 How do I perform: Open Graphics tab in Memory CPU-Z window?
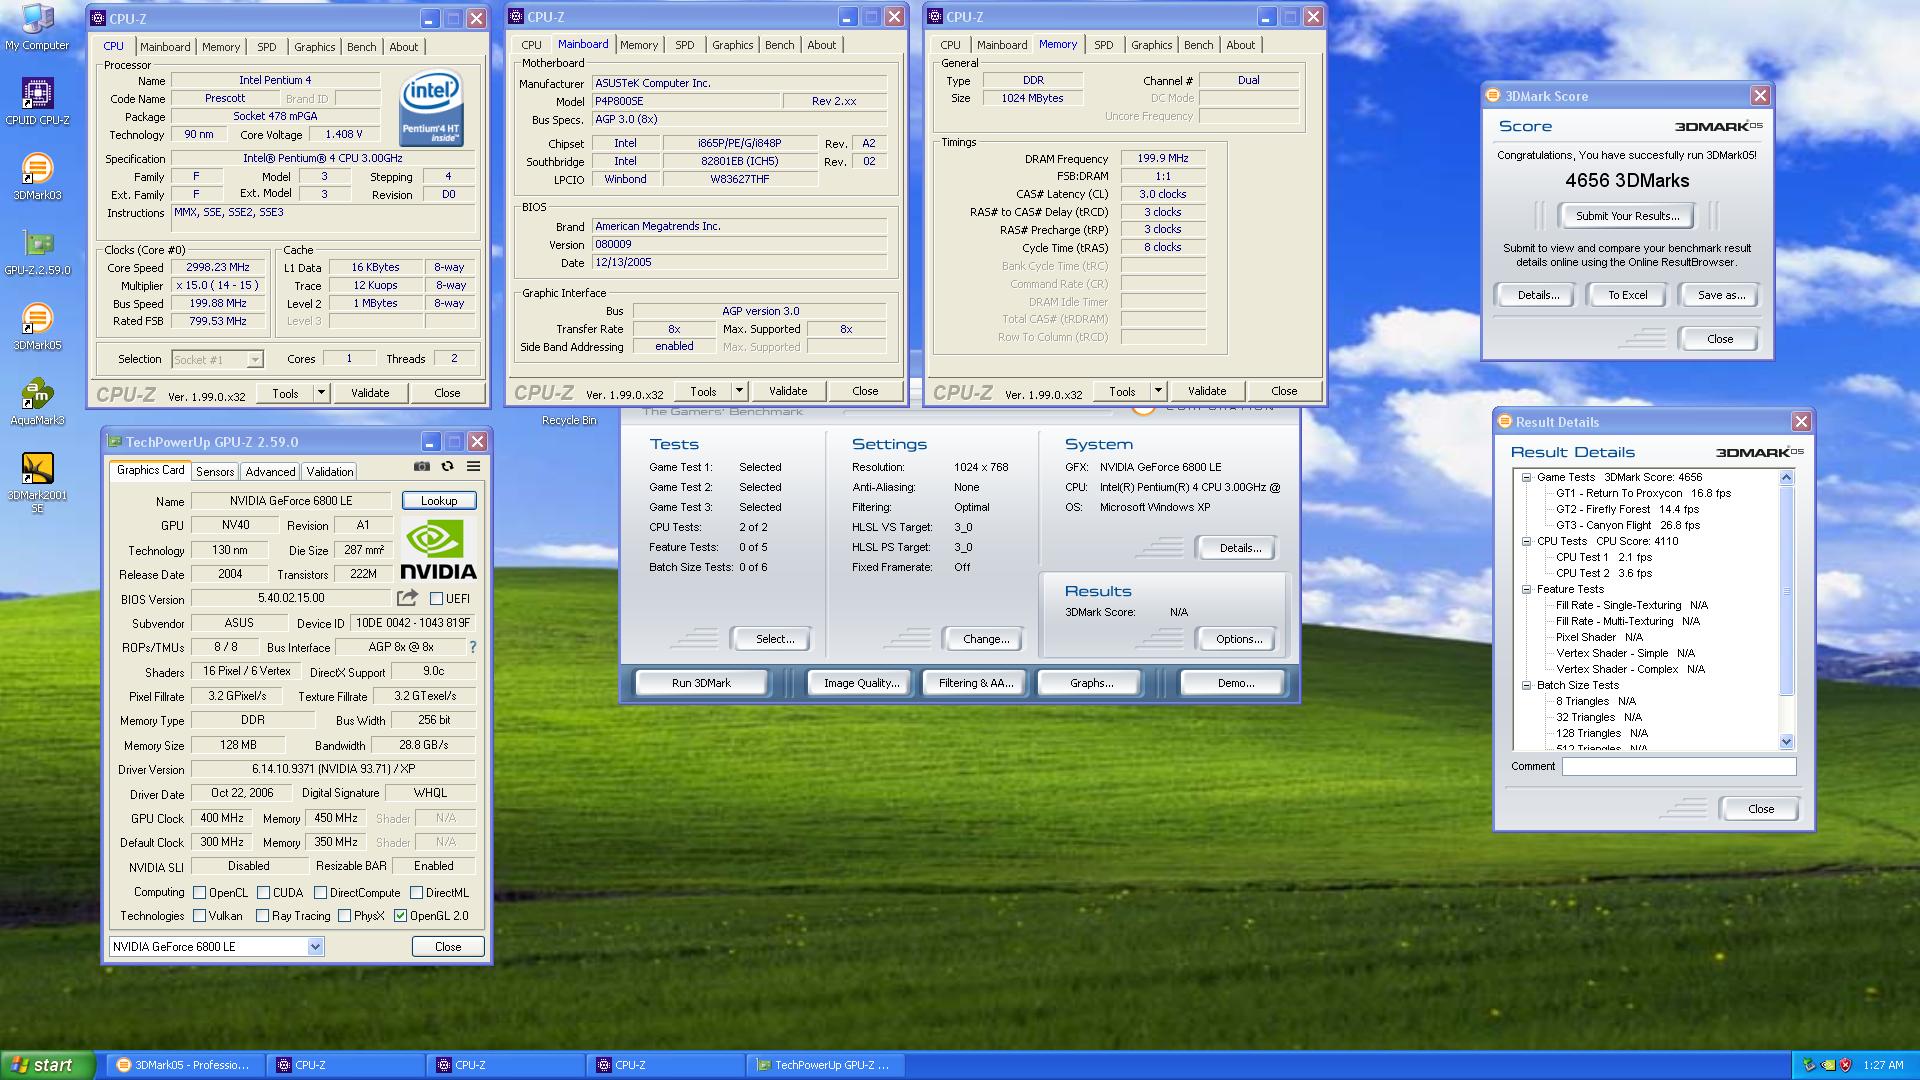click(x=1151, y=45)
